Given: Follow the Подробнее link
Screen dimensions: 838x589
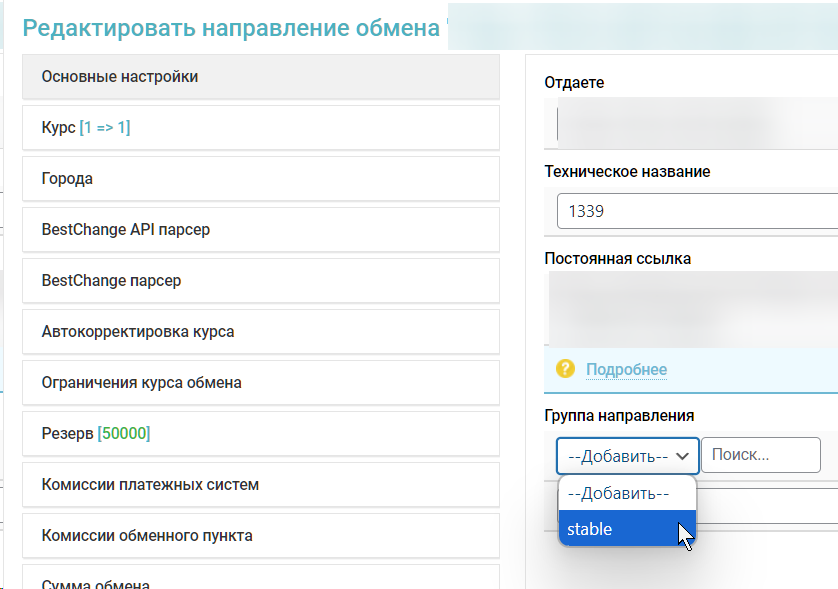Looking at the screenshot, I should 626,370.
